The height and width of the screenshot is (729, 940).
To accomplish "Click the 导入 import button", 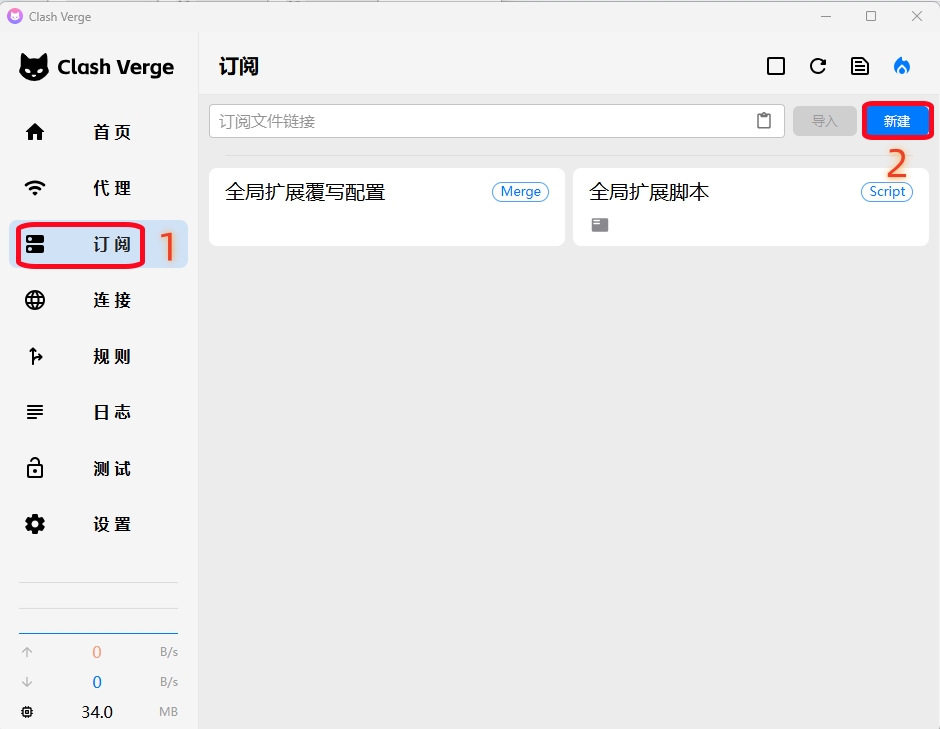I will click(825, 121).
